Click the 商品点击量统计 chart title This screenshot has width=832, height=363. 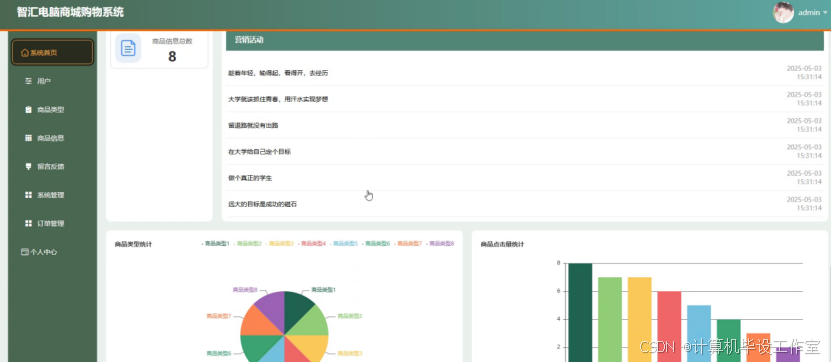point(502,245)
